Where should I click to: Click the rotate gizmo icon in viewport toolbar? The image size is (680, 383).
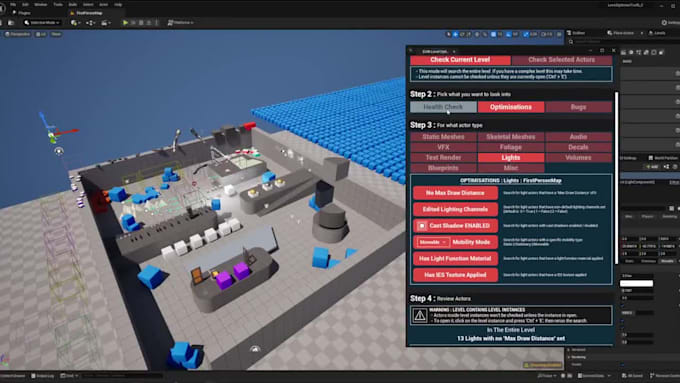(x=462, y=34)
